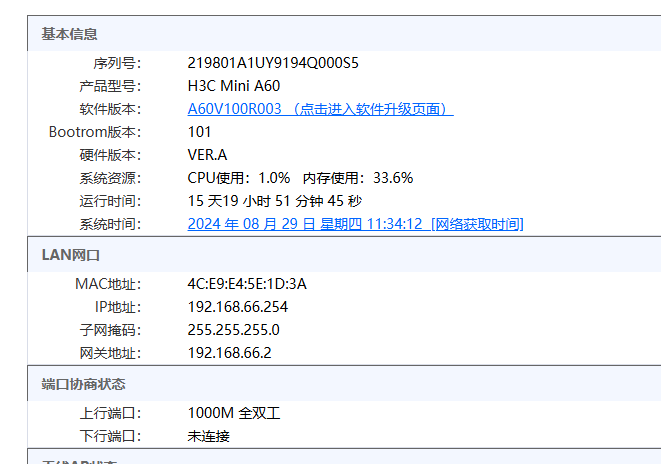The image size is (661, 464).
Task: Click the IP address 192.168.66.254
Action: click(x=238, y=307)
